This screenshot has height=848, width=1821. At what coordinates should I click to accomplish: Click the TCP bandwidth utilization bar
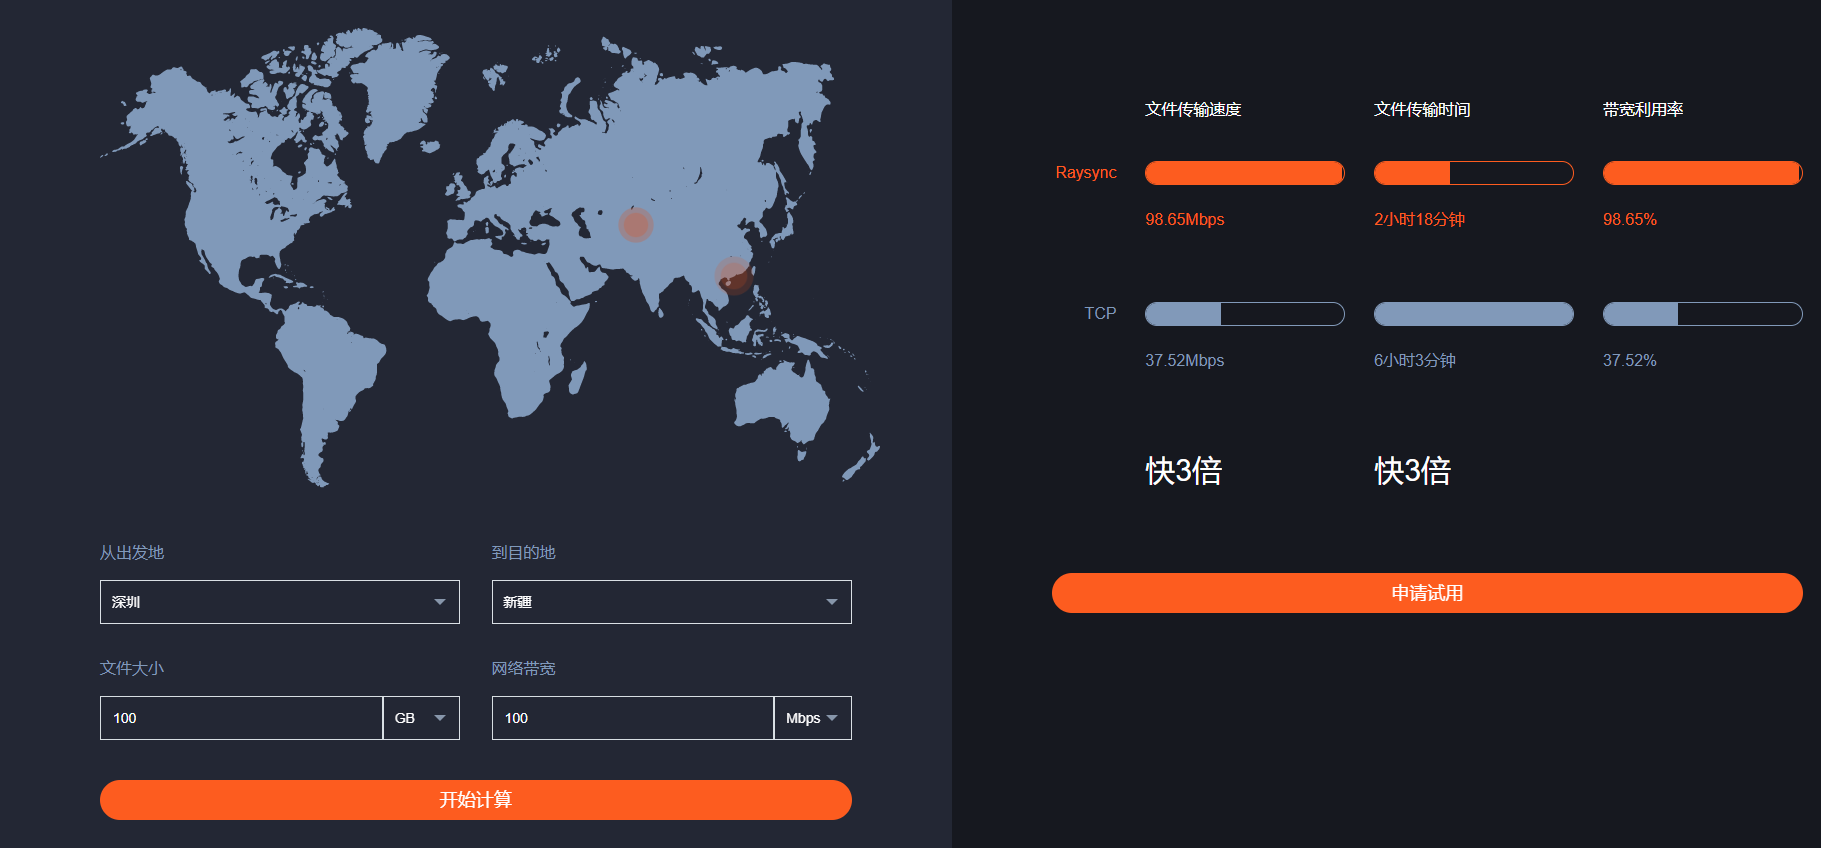[x=1702, y=314]
